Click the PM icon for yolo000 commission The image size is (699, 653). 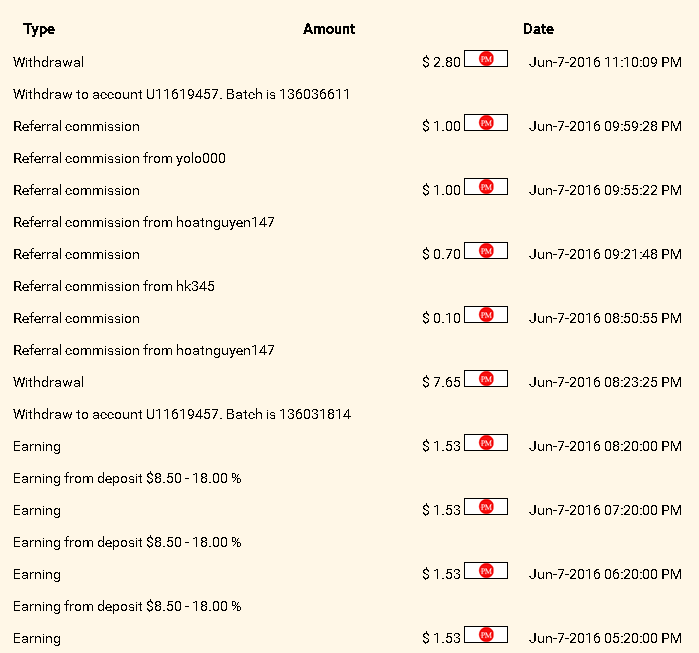point(486,123)
